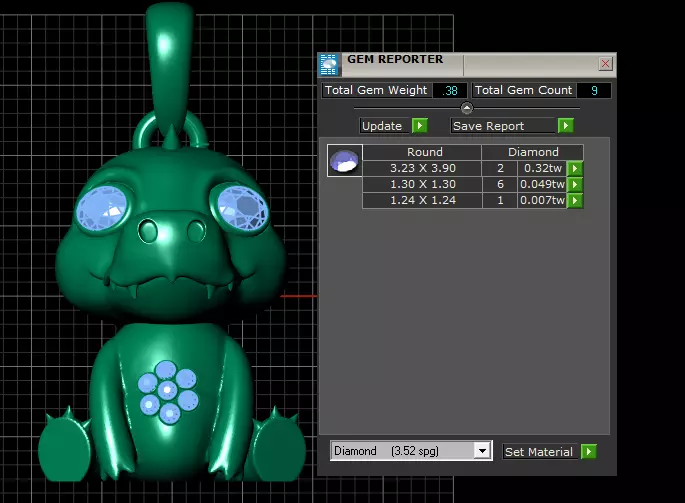The width and height of the screenshot is (685, 503).
Task: Select the round gem thumbnail
Action: [344, 160]
